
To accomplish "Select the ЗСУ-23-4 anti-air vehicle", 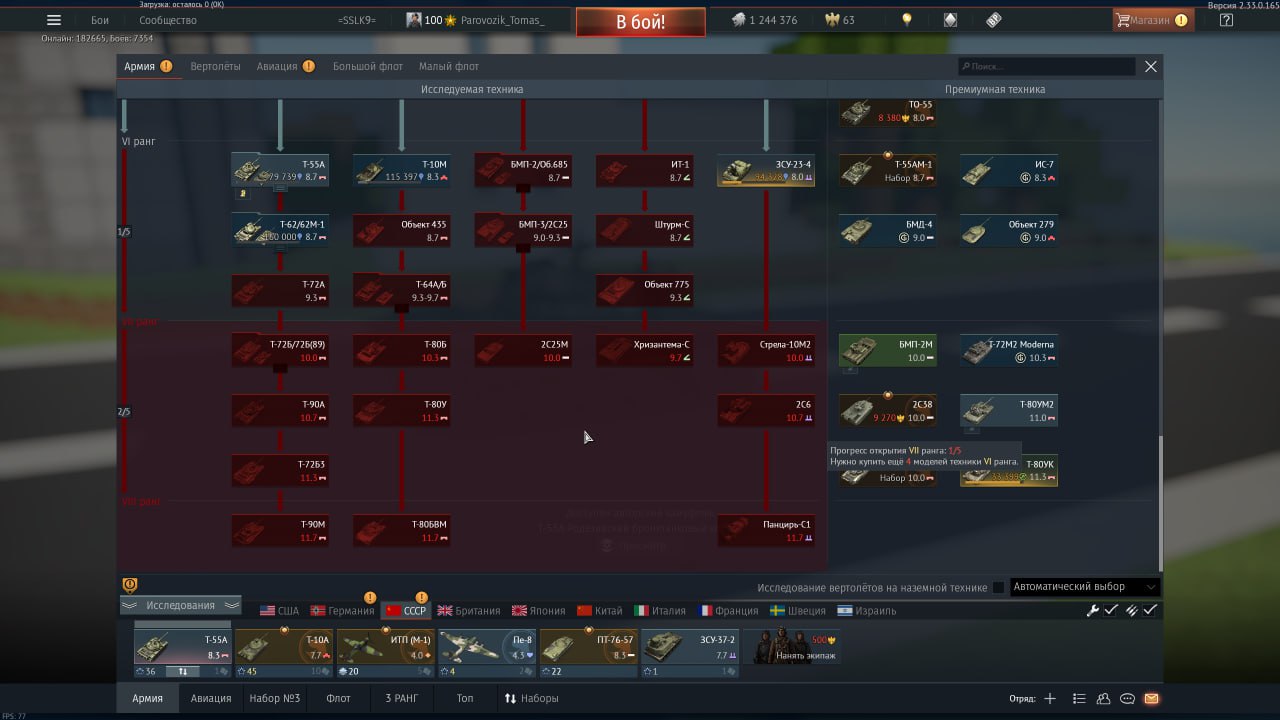I will (x=766, y=170).
